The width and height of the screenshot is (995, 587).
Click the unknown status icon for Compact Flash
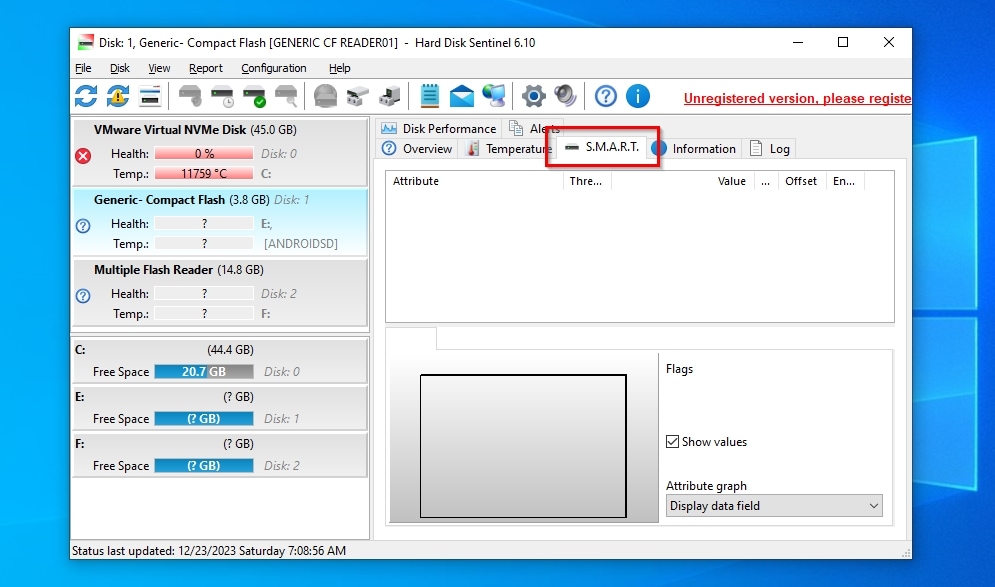pyautogui.click(x=83, y=226)
